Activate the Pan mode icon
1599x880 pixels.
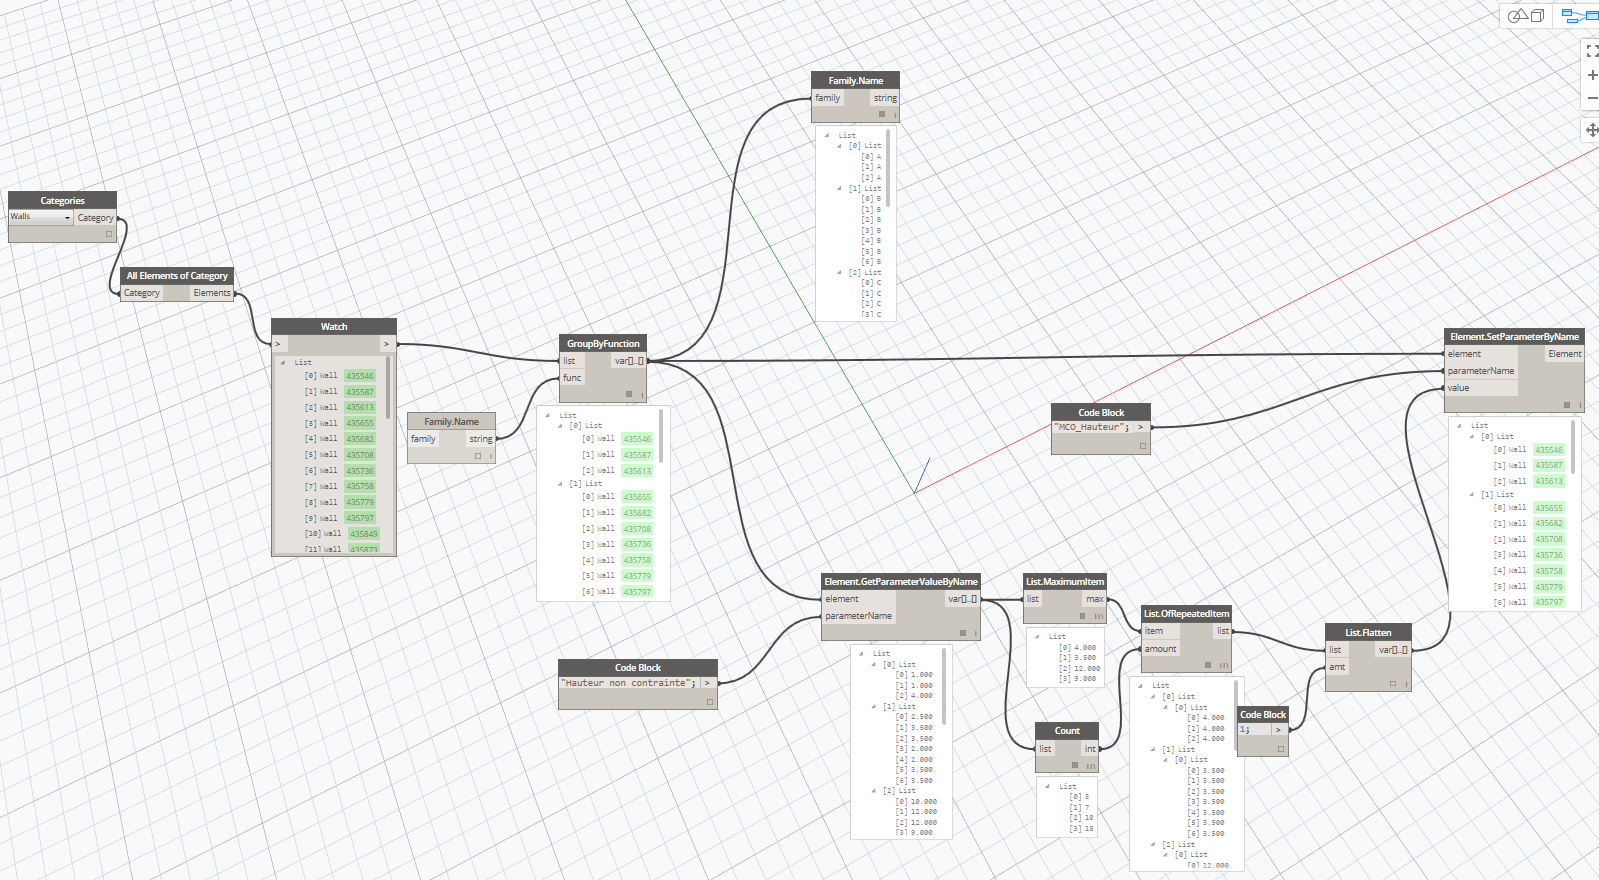pos(1591,130)
